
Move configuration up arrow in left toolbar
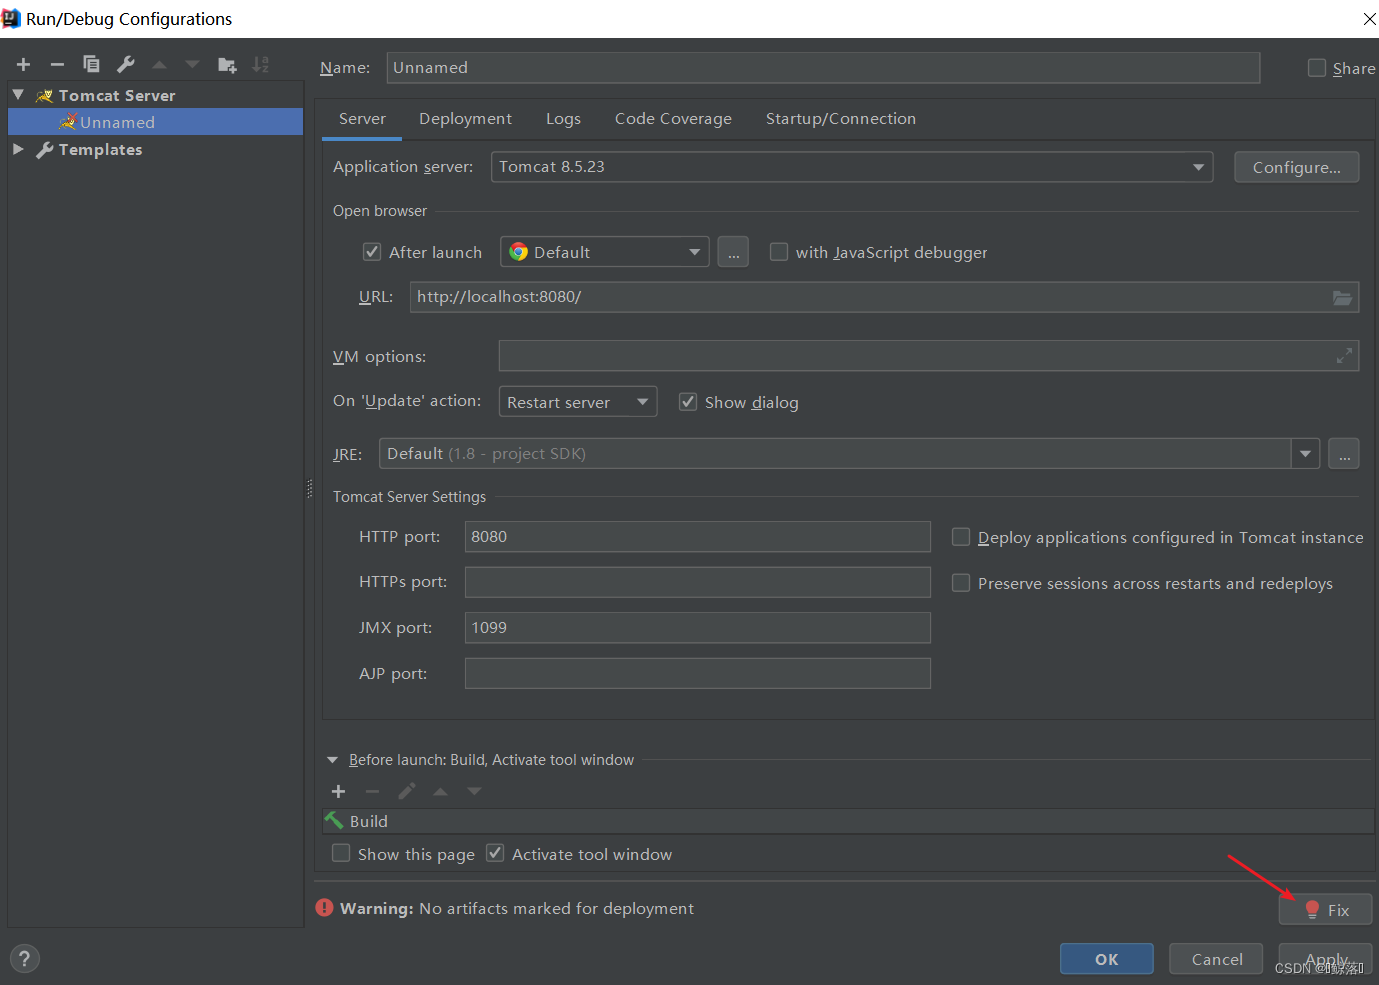160,65
